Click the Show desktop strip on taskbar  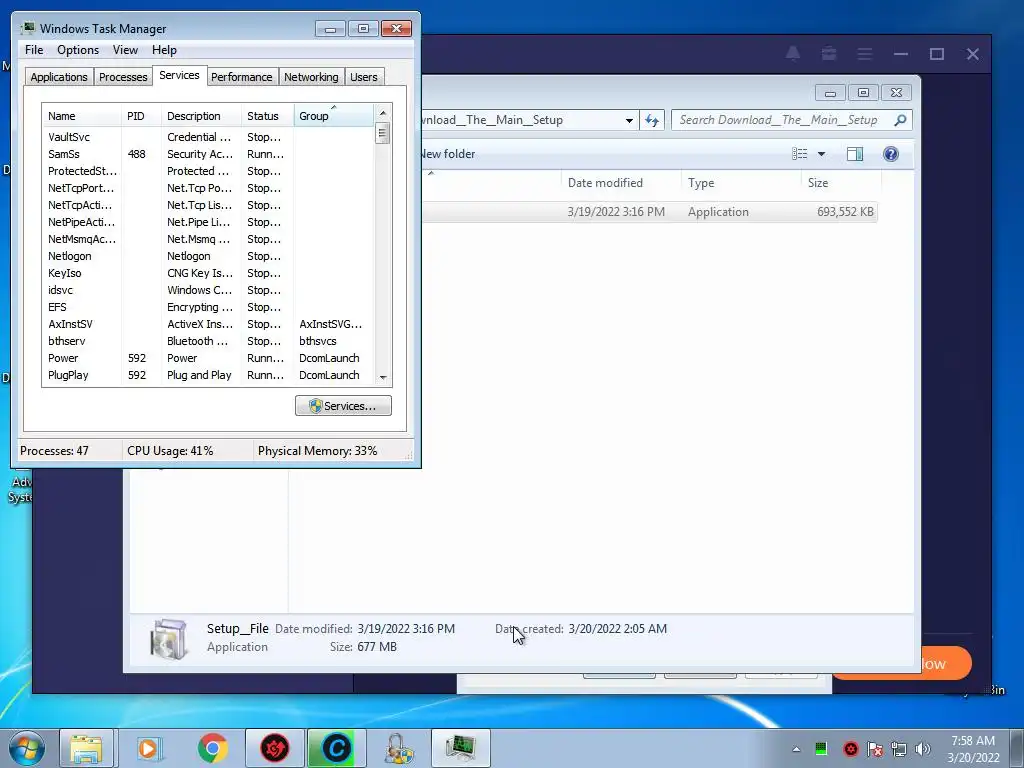coord(1017,748)
